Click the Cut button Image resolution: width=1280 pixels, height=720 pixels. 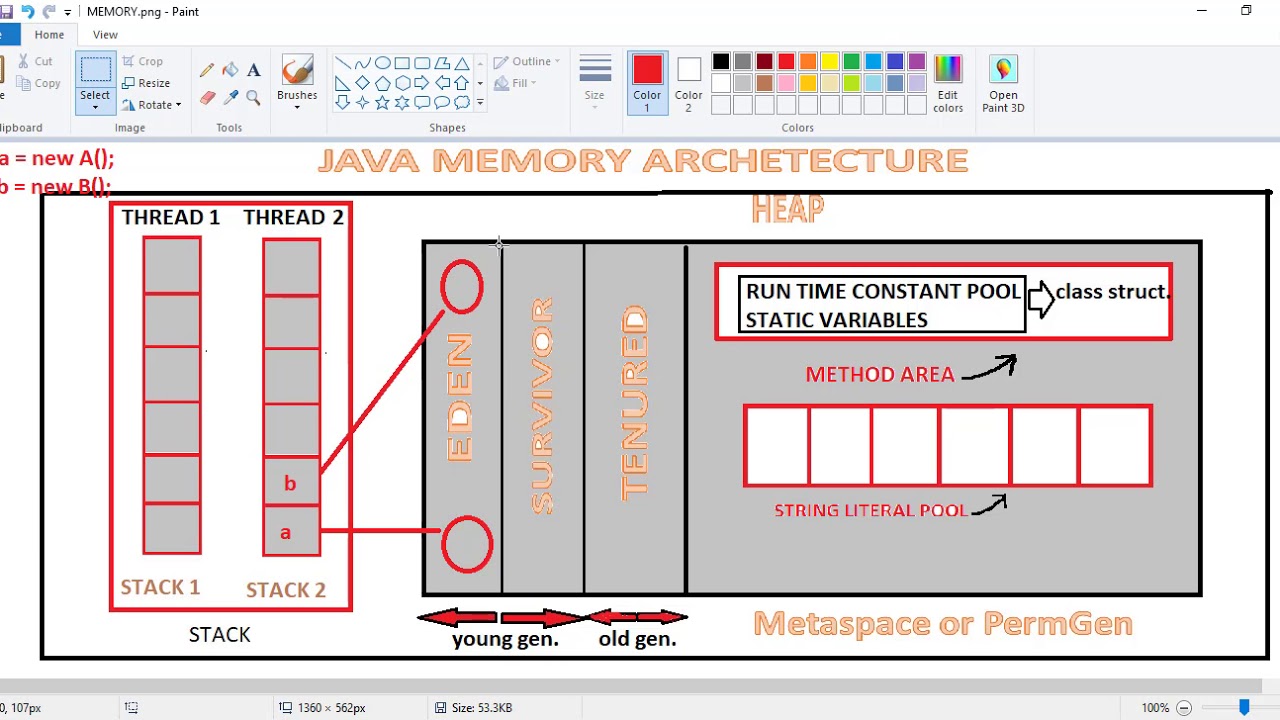(35, 61)
